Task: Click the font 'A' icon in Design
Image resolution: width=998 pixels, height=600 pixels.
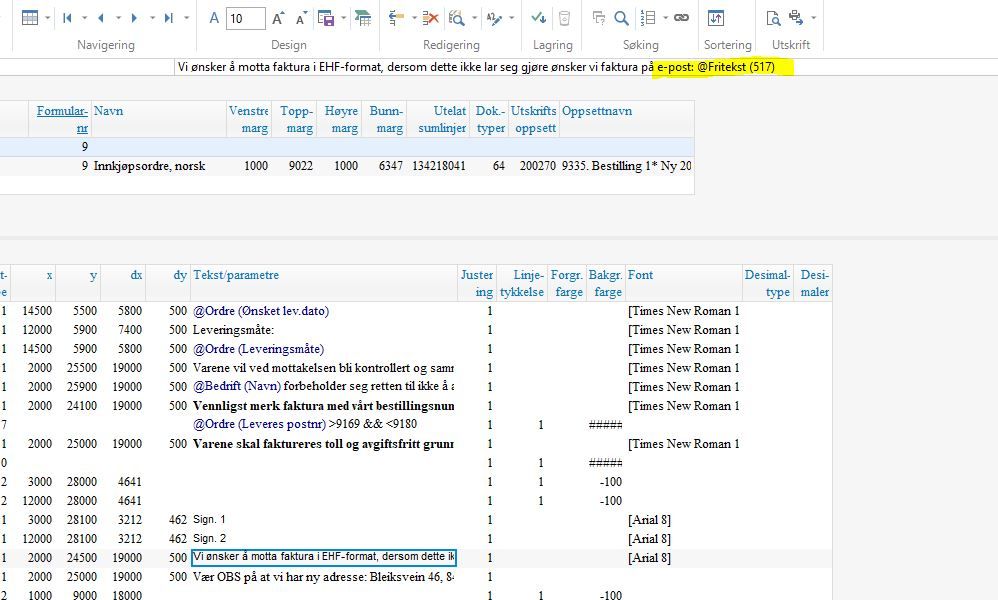Action: coord(214,18)
